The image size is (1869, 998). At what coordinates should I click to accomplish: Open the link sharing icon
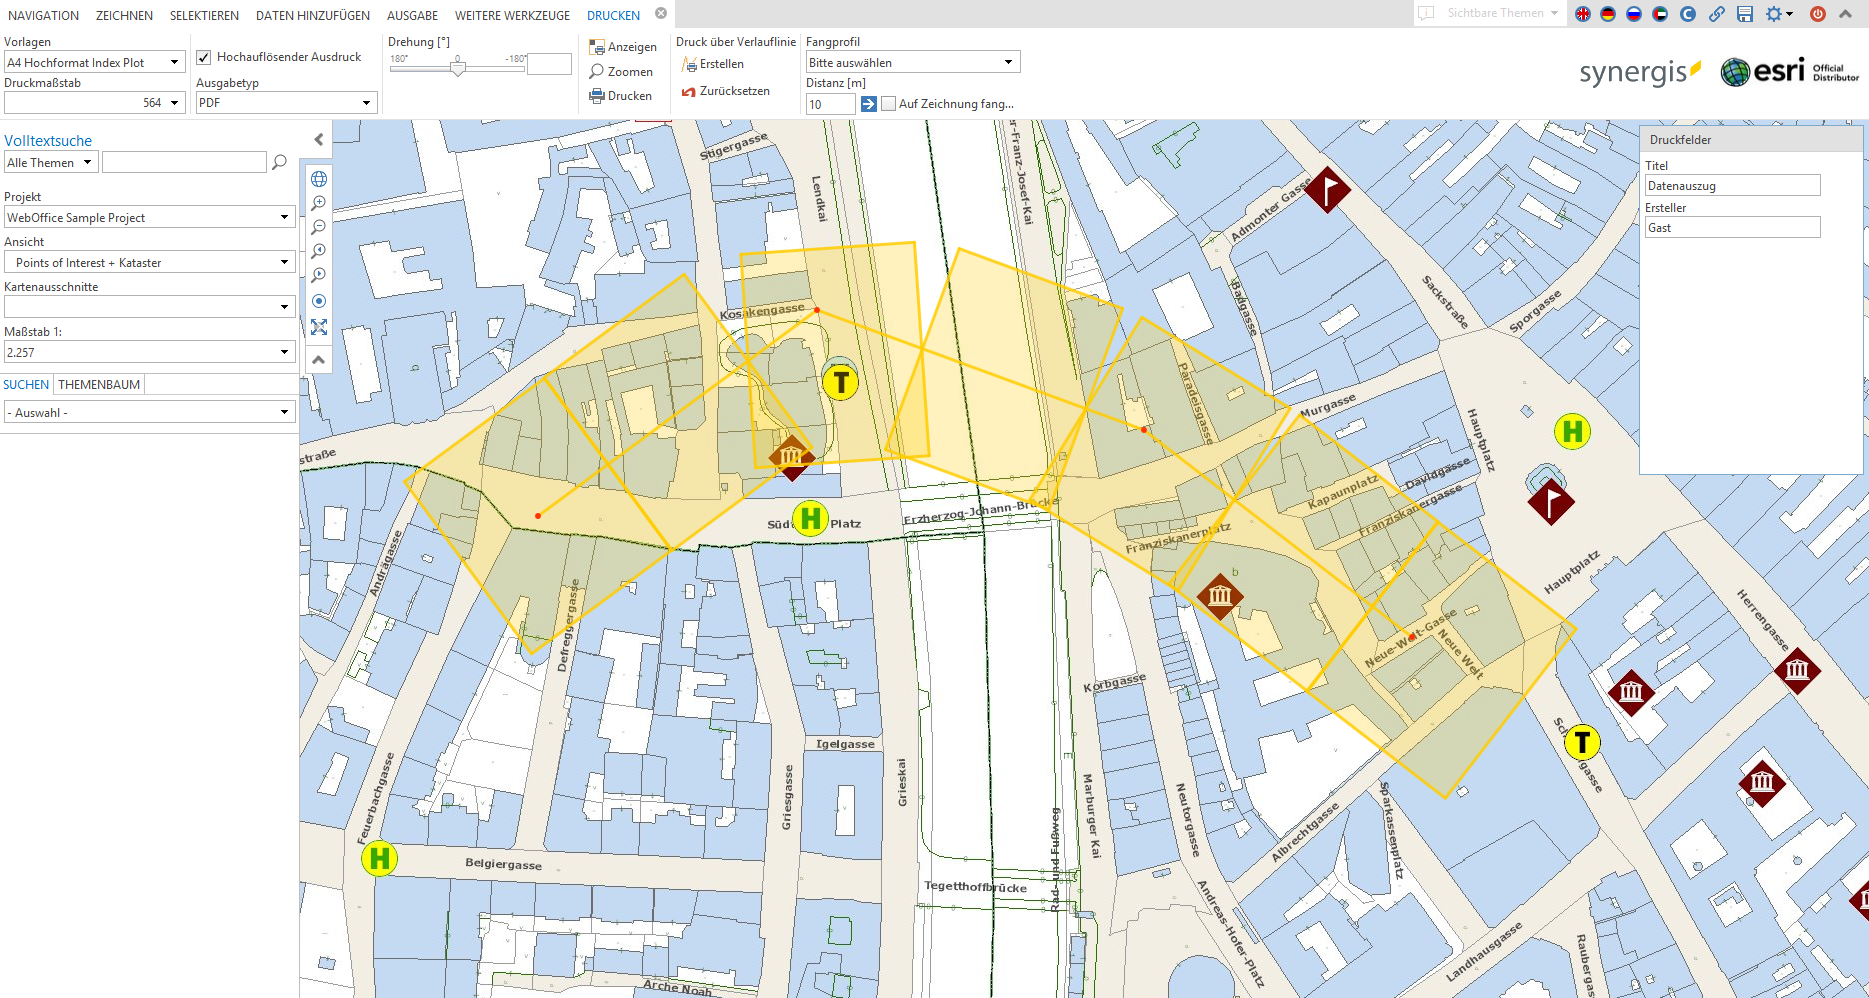pyautogui.click(x=1717, y=14)
